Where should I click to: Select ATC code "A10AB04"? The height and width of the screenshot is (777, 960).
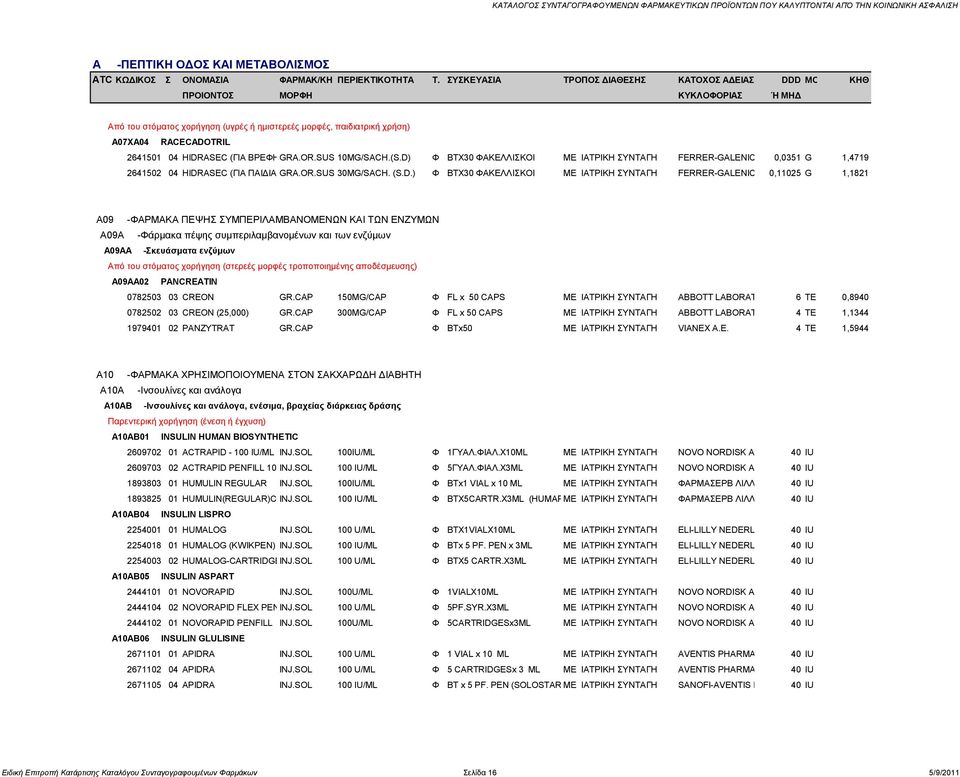130,514
